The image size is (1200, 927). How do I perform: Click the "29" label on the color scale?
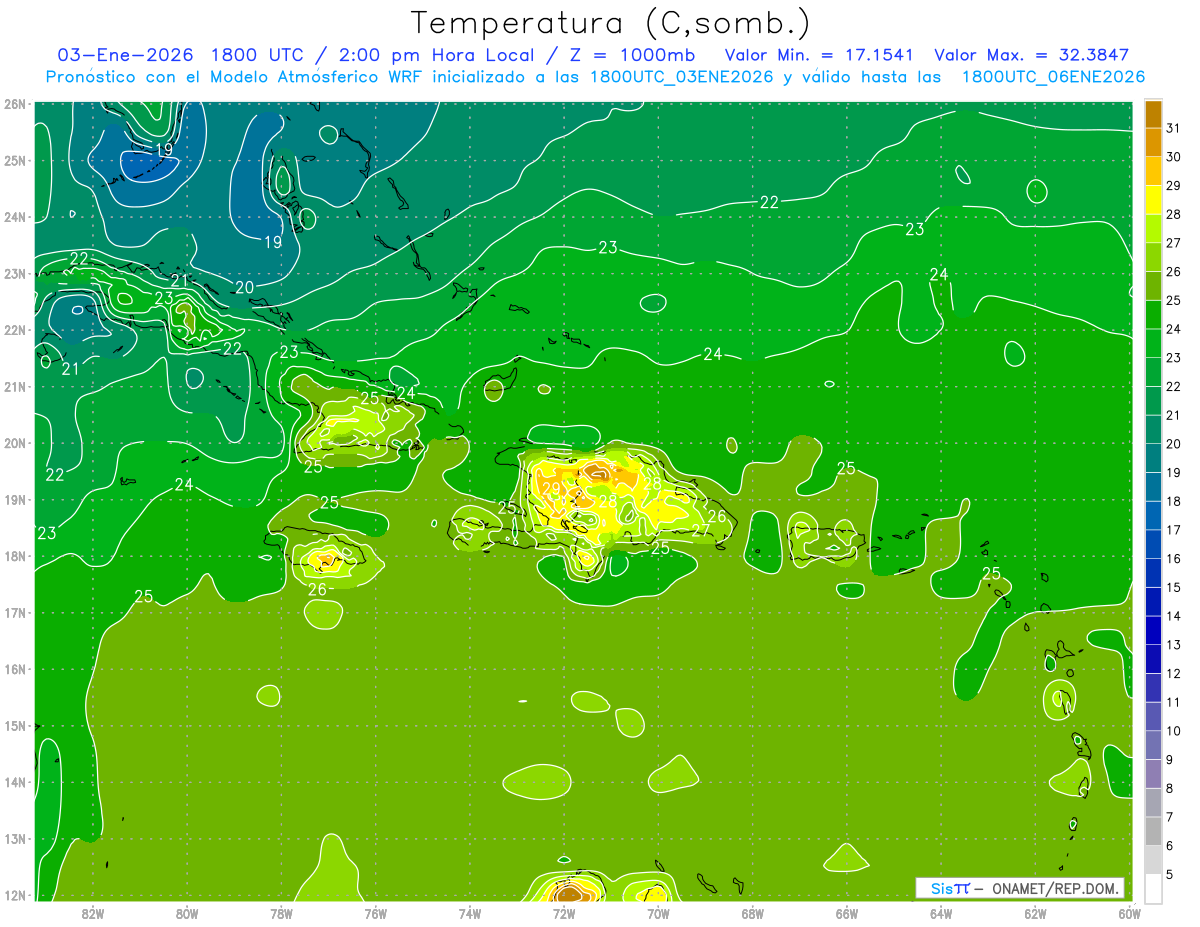click(x=1173, y=186)
